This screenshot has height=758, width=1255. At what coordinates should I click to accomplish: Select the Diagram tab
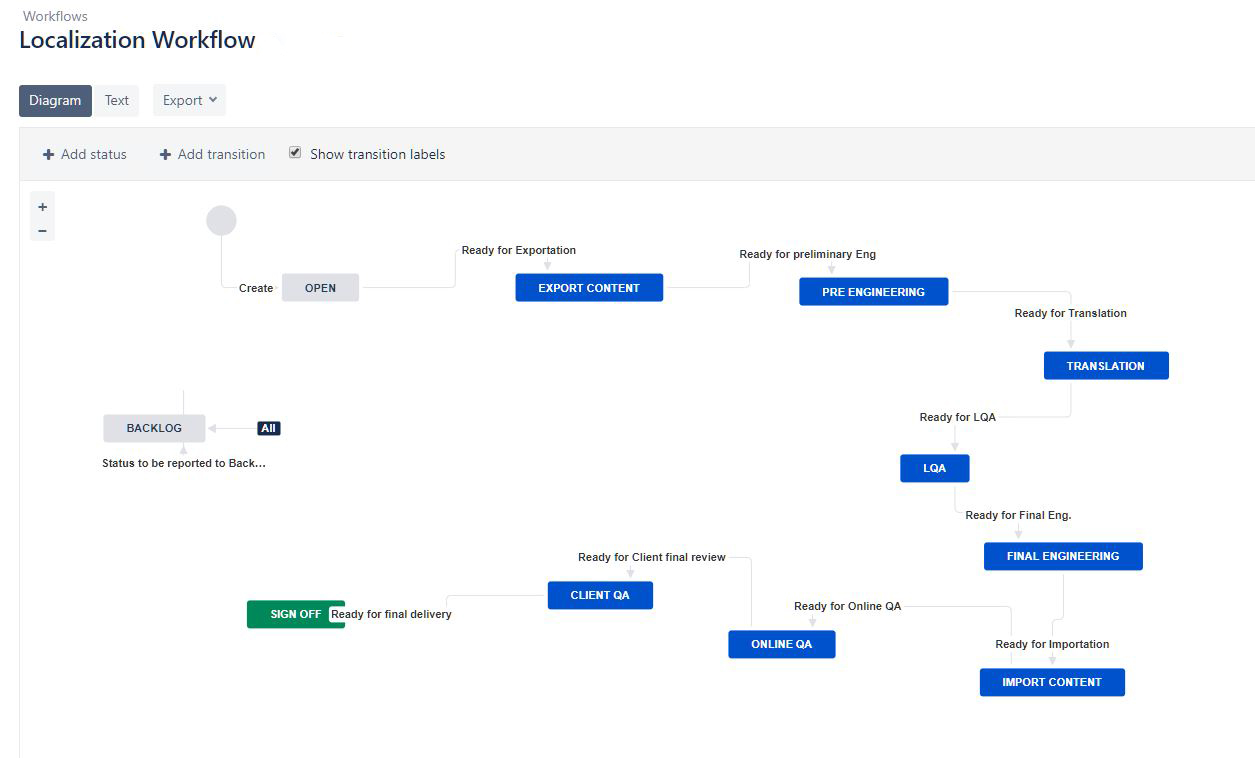[54, 100]
